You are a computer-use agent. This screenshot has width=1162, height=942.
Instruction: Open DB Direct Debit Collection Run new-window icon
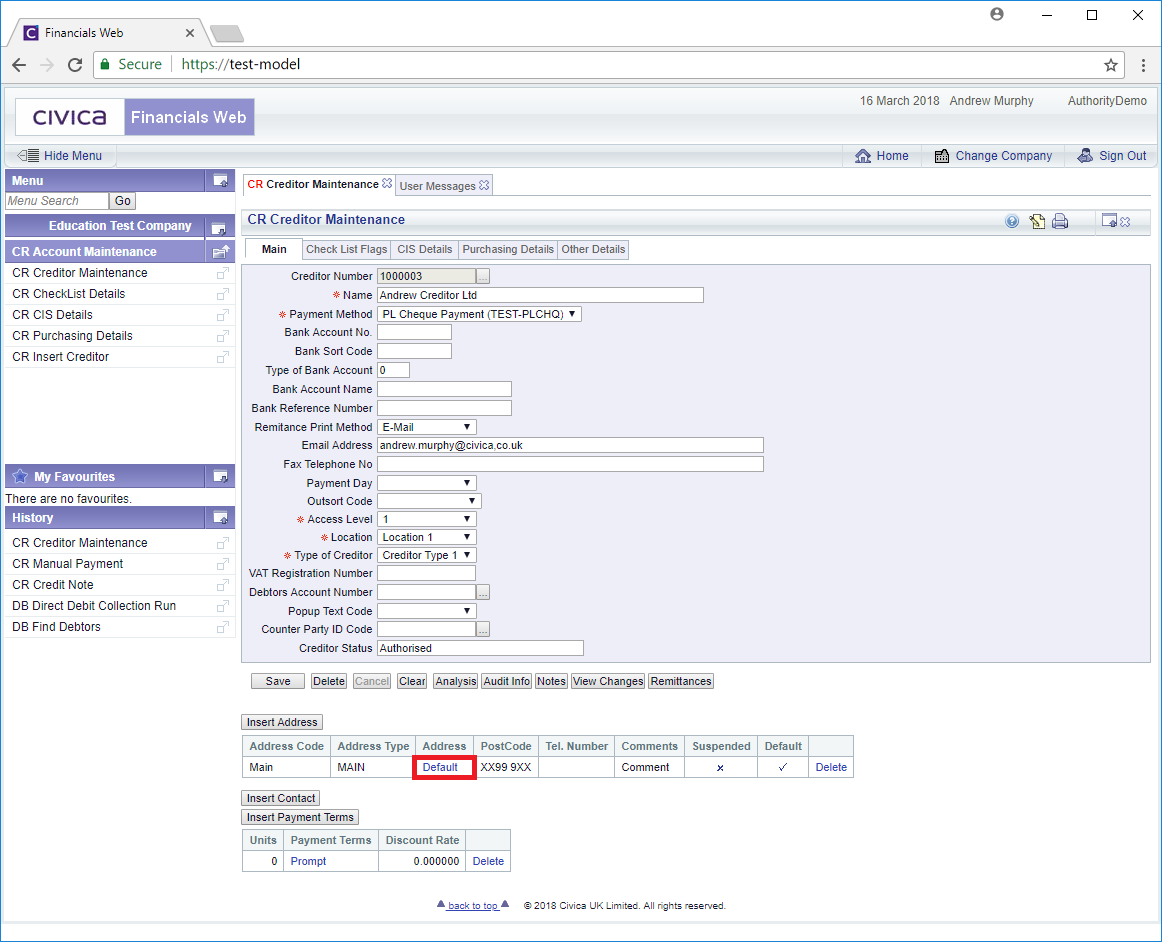point(222,606)
